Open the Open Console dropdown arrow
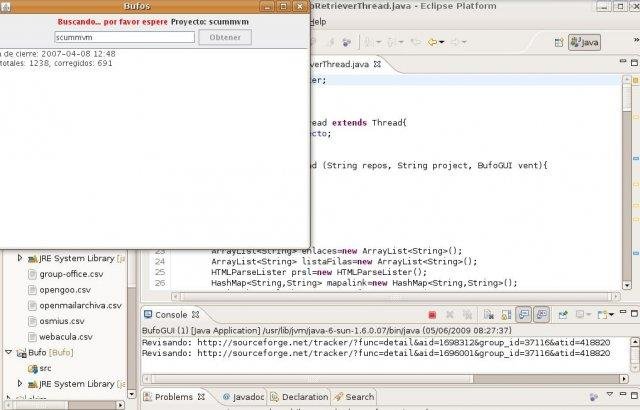The width and height of the screenshot is (640, 410). point(611,315)
